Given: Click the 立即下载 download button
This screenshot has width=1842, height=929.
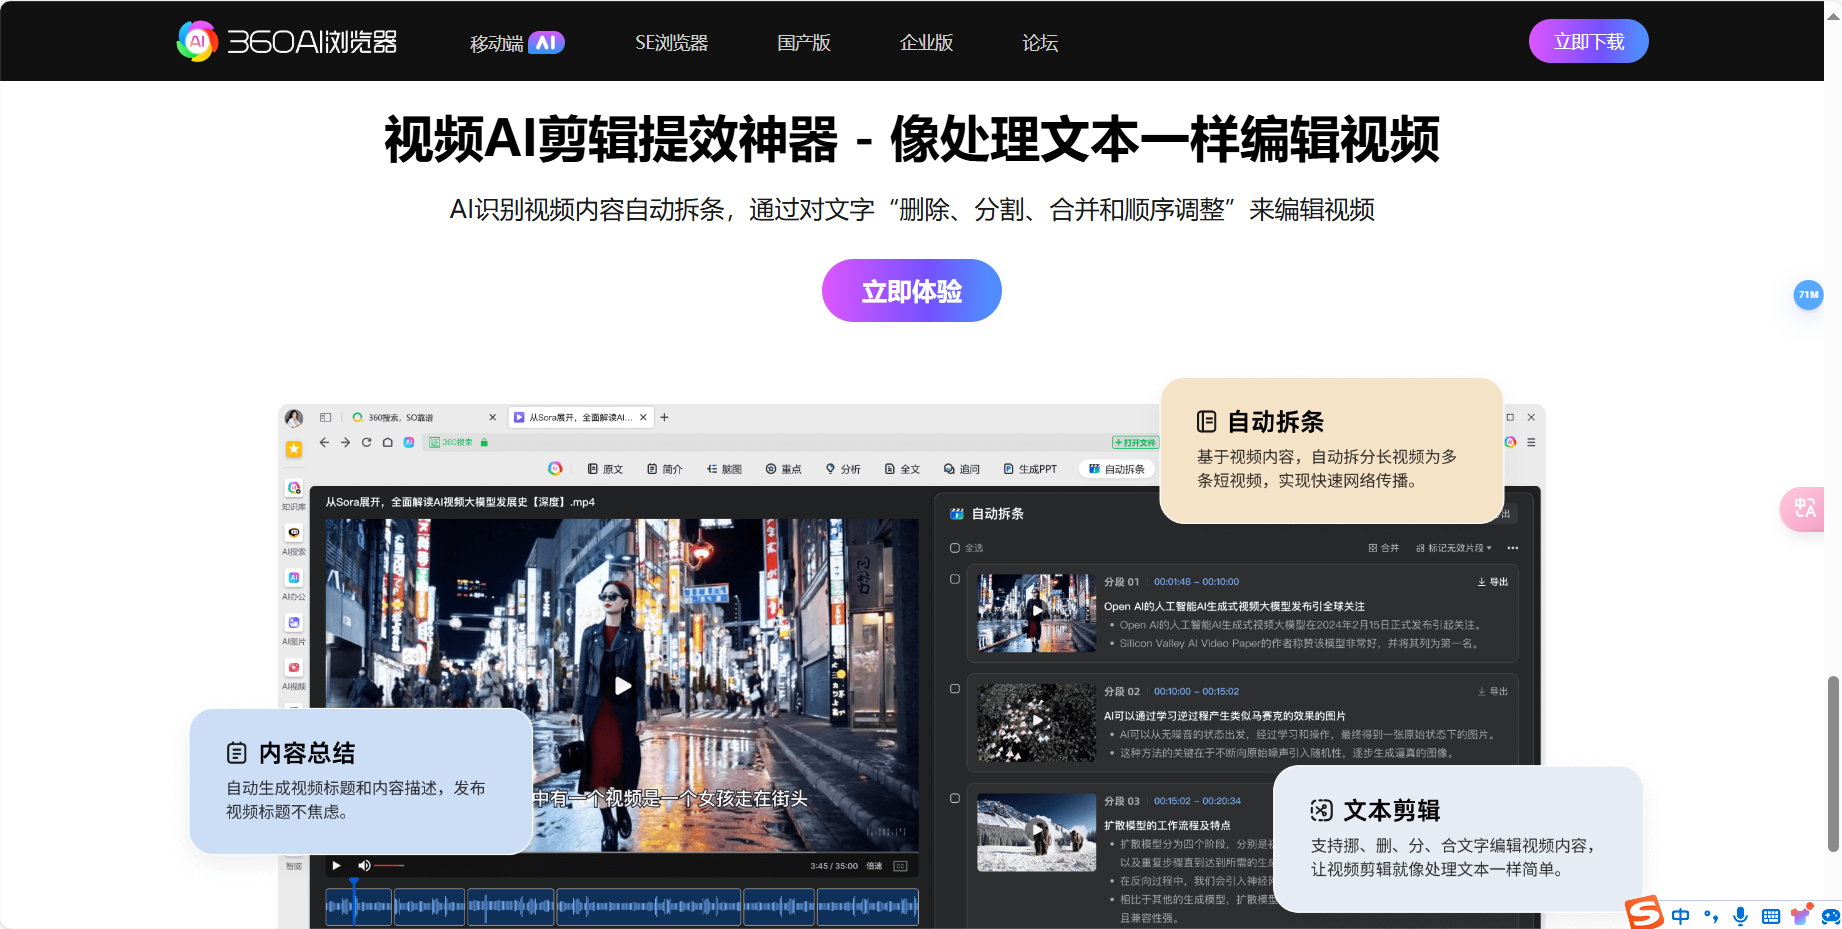Looking at the screenshot, I should tap(1588, 41).
